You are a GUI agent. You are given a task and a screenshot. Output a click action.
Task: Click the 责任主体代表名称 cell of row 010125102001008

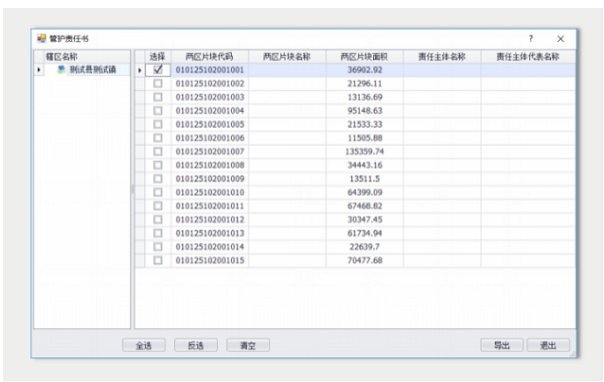tap(528, 165)
